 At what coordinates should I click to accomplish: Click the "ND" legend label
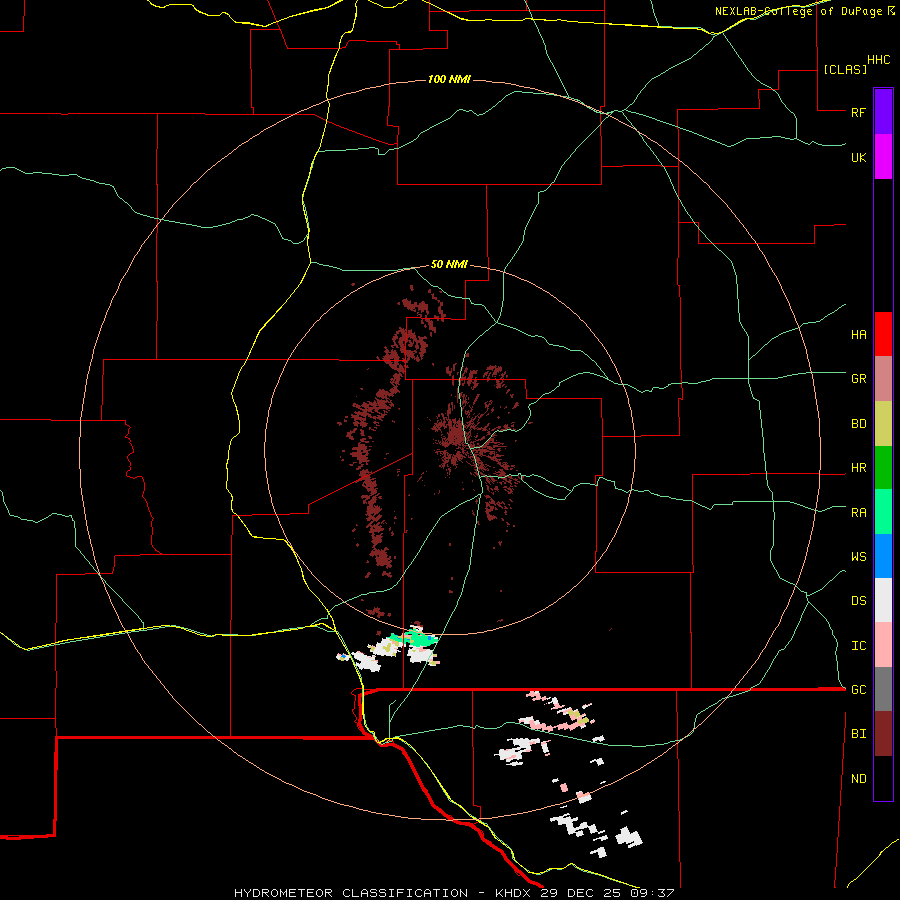coord(858,779)
